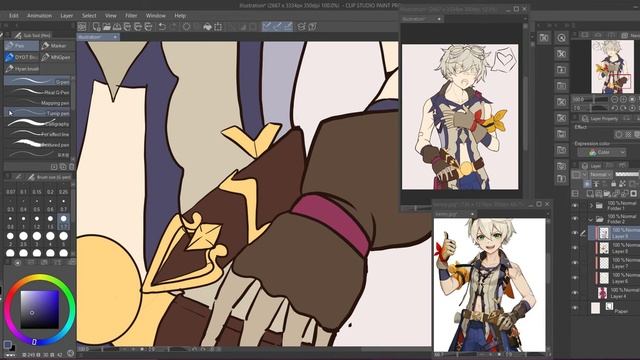Choose the Calligraphy brush
Screen dimensions: 640x360
coord(38,123)
